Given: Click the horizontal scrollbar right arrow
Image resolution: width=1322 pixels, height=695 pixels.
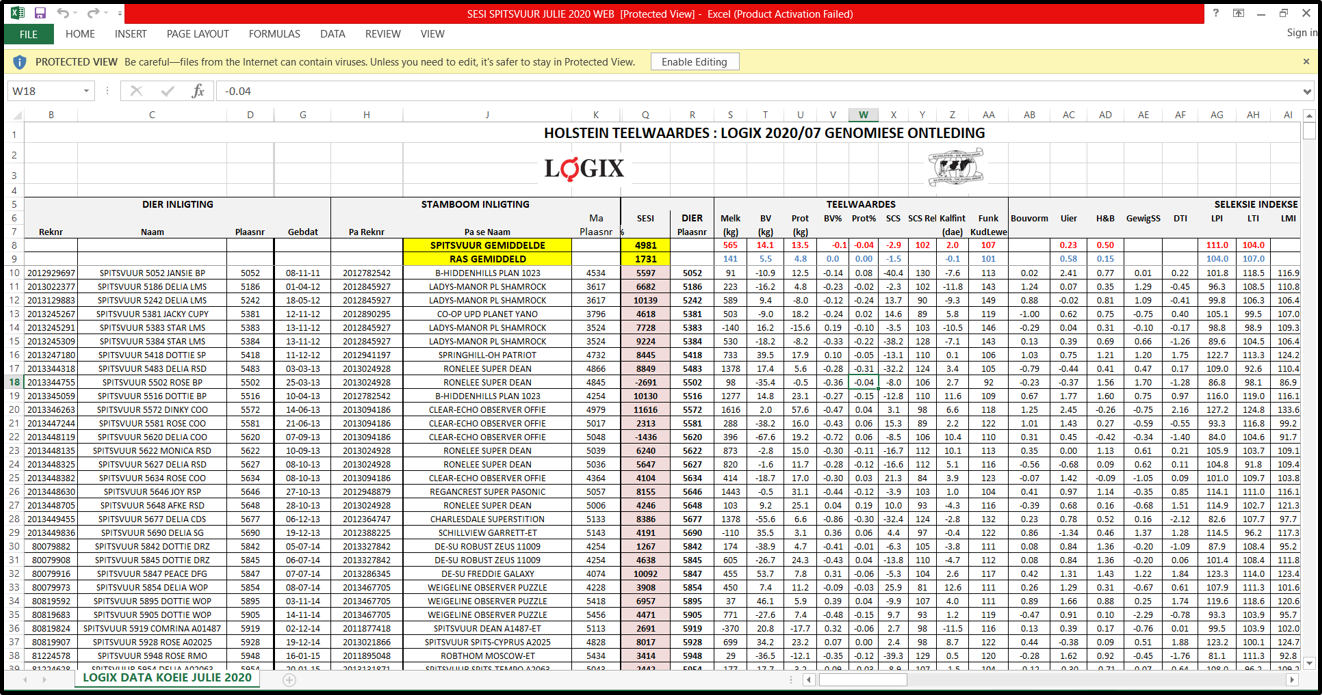Looking at the screenshot, I should pyautogui.click(x=1294, y=679).
